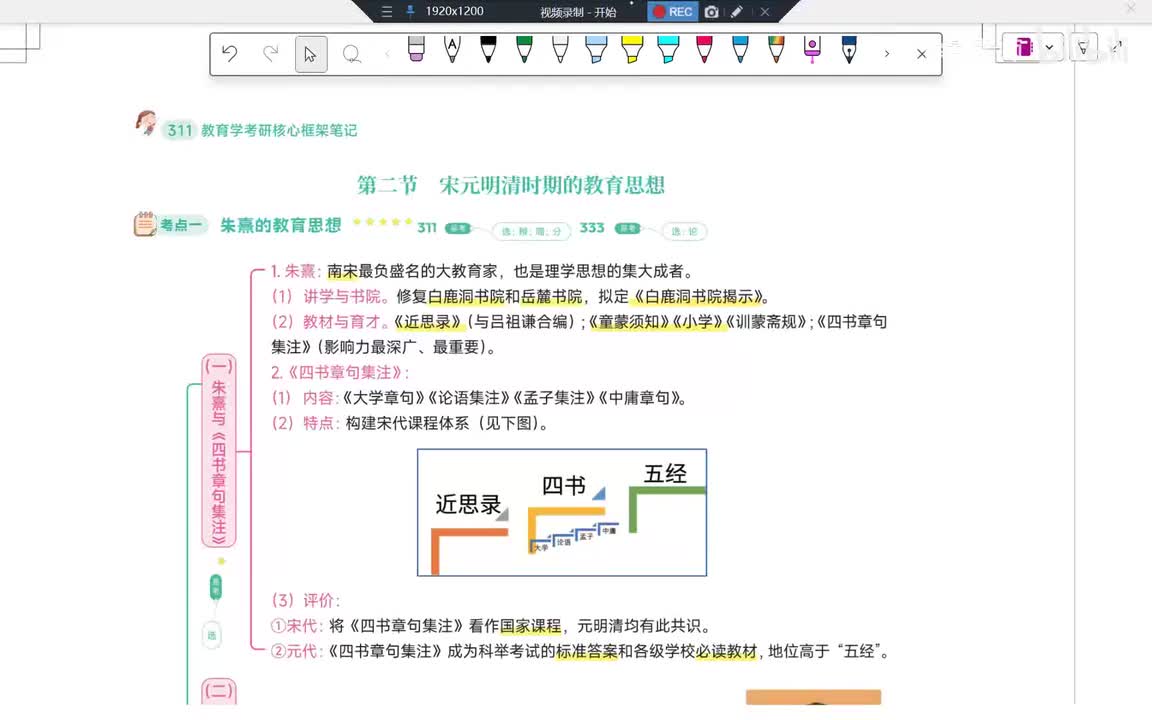Choose the text pen marked A
Viewport: 1152px width, 720px height.
pyautogui.click(x=452, y=49)
